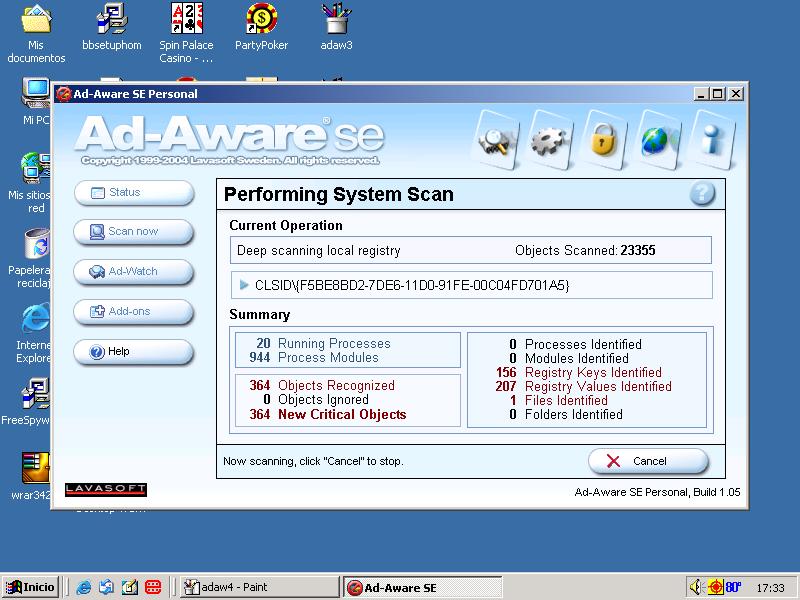The image size is (800, 600).
Task: Click the notepad-style quick launch icon
Action: [130, 587]
